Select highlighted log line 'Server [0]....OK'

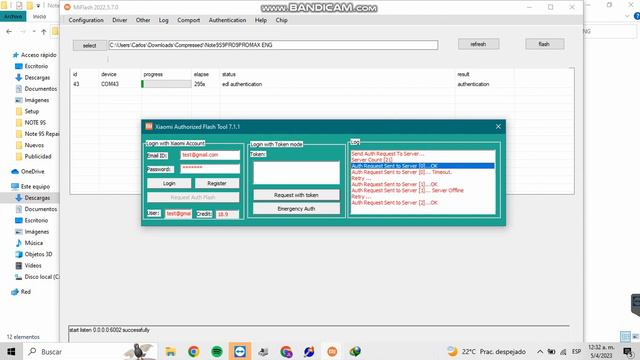pos(423,166)
